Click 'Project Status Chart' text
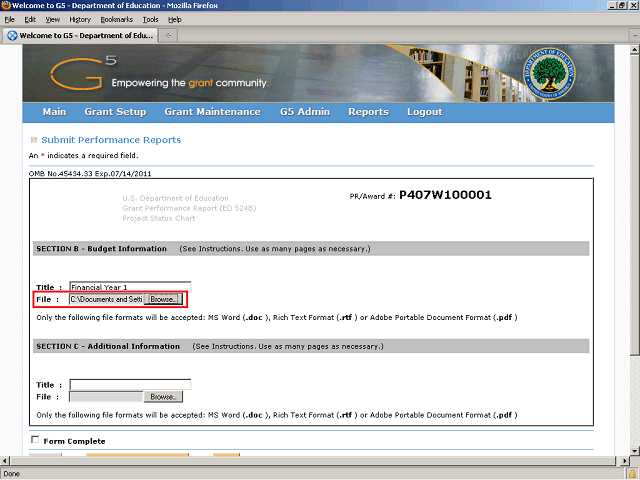This screenshot has height=480, width=640. click(x=159, y=218)
